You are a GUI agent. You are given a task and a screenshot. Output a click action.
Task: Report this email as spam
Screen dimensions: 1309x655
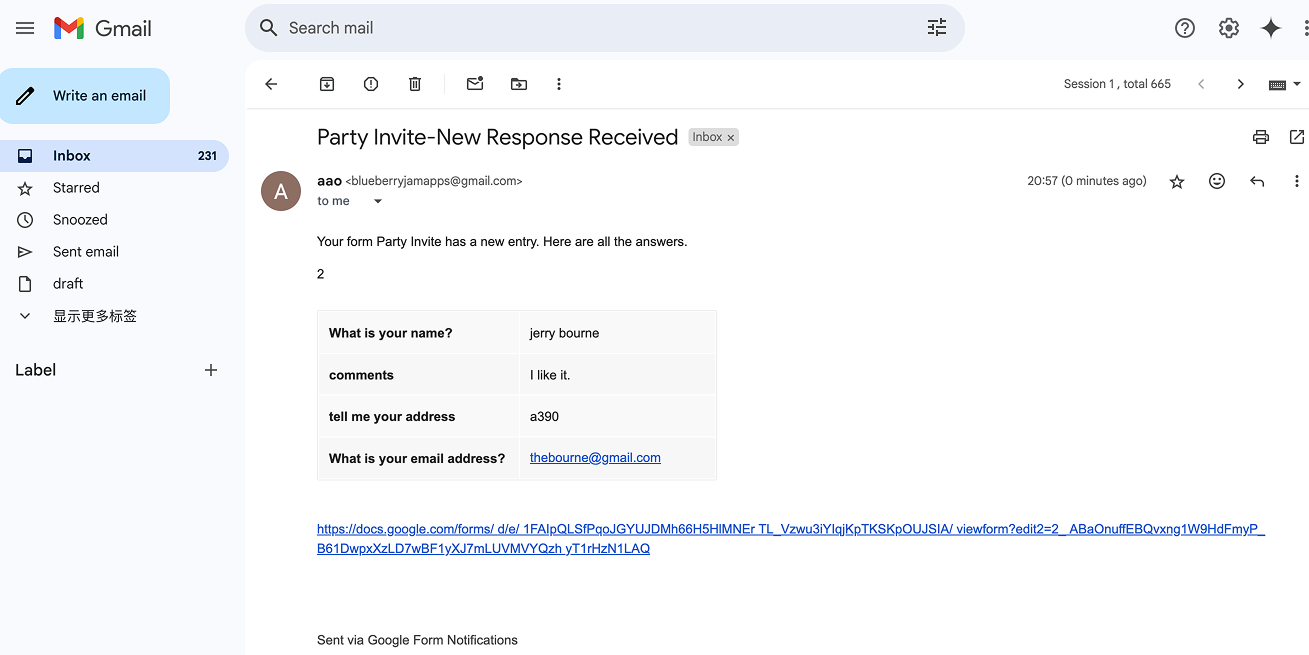370,84
